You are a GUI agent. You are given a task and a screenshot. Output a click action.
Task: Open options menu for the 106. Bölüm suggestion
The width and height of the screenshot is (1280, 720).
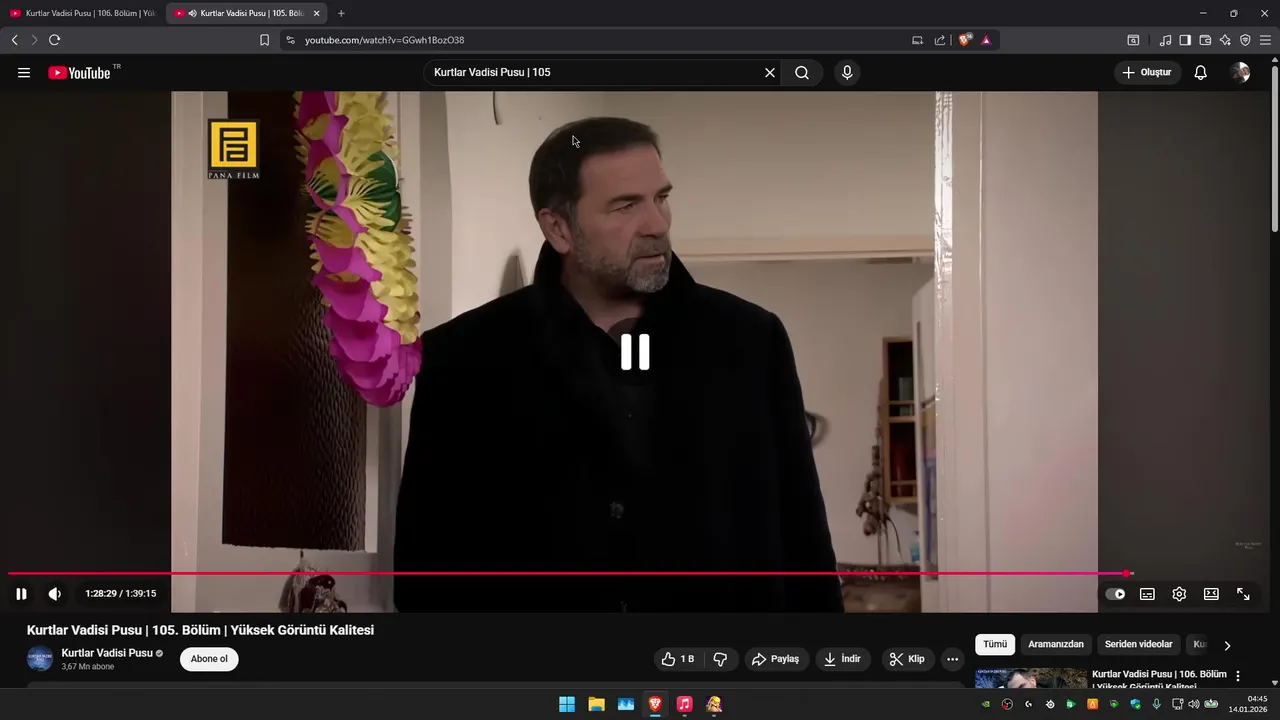1238,676
